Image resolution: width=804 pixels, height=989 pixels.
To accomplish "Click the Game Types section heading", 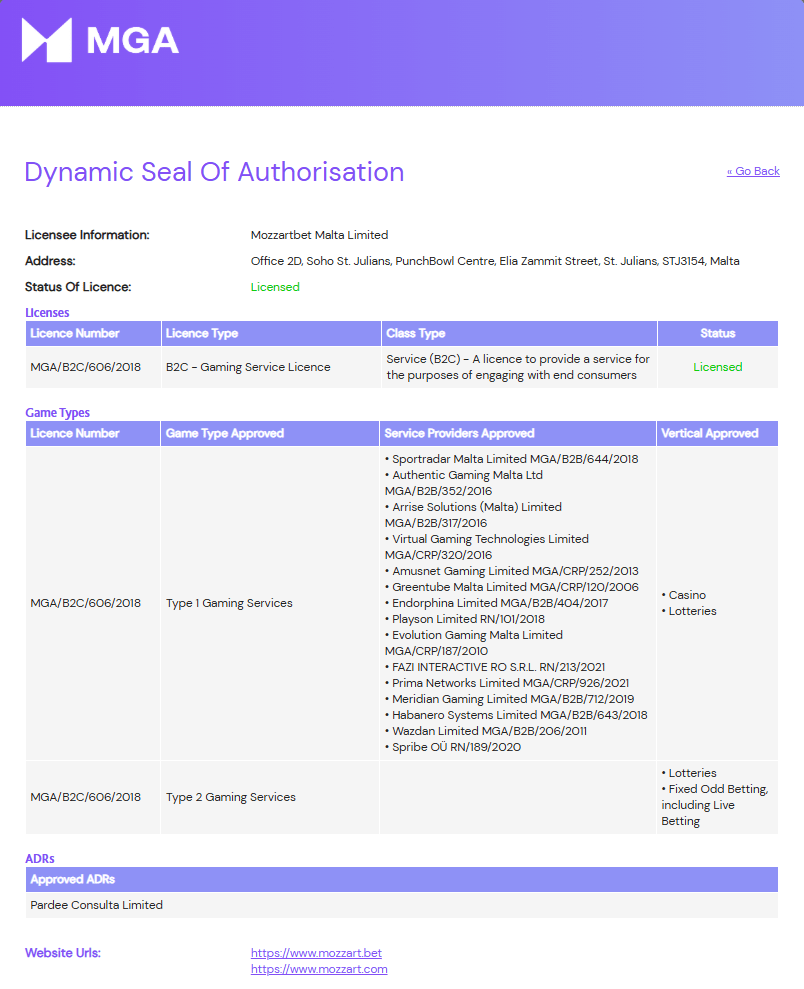I will tap(57, 413).
